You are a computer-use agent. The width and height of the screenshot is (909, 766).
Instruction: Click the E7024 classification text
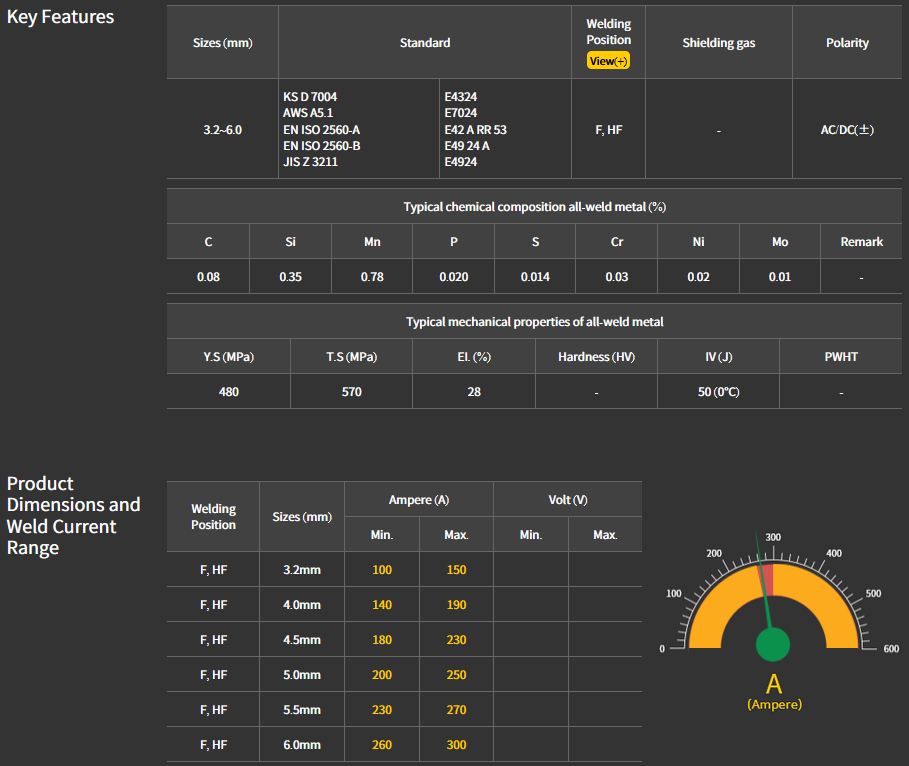click(x=462, y=113)
